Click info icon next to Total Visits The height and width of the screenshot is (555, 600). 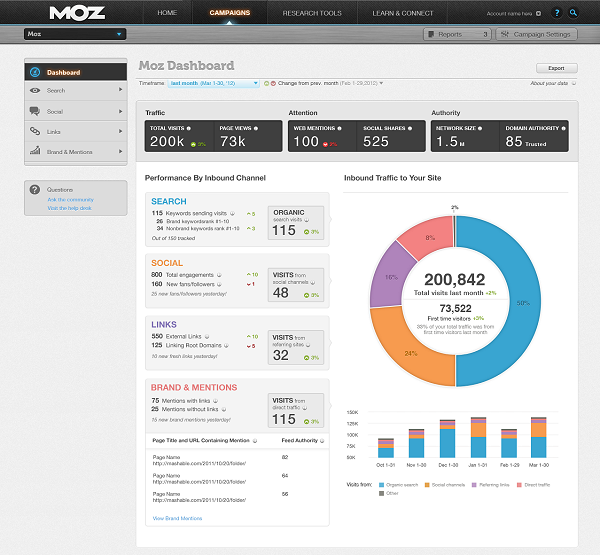tap(189, 128)
